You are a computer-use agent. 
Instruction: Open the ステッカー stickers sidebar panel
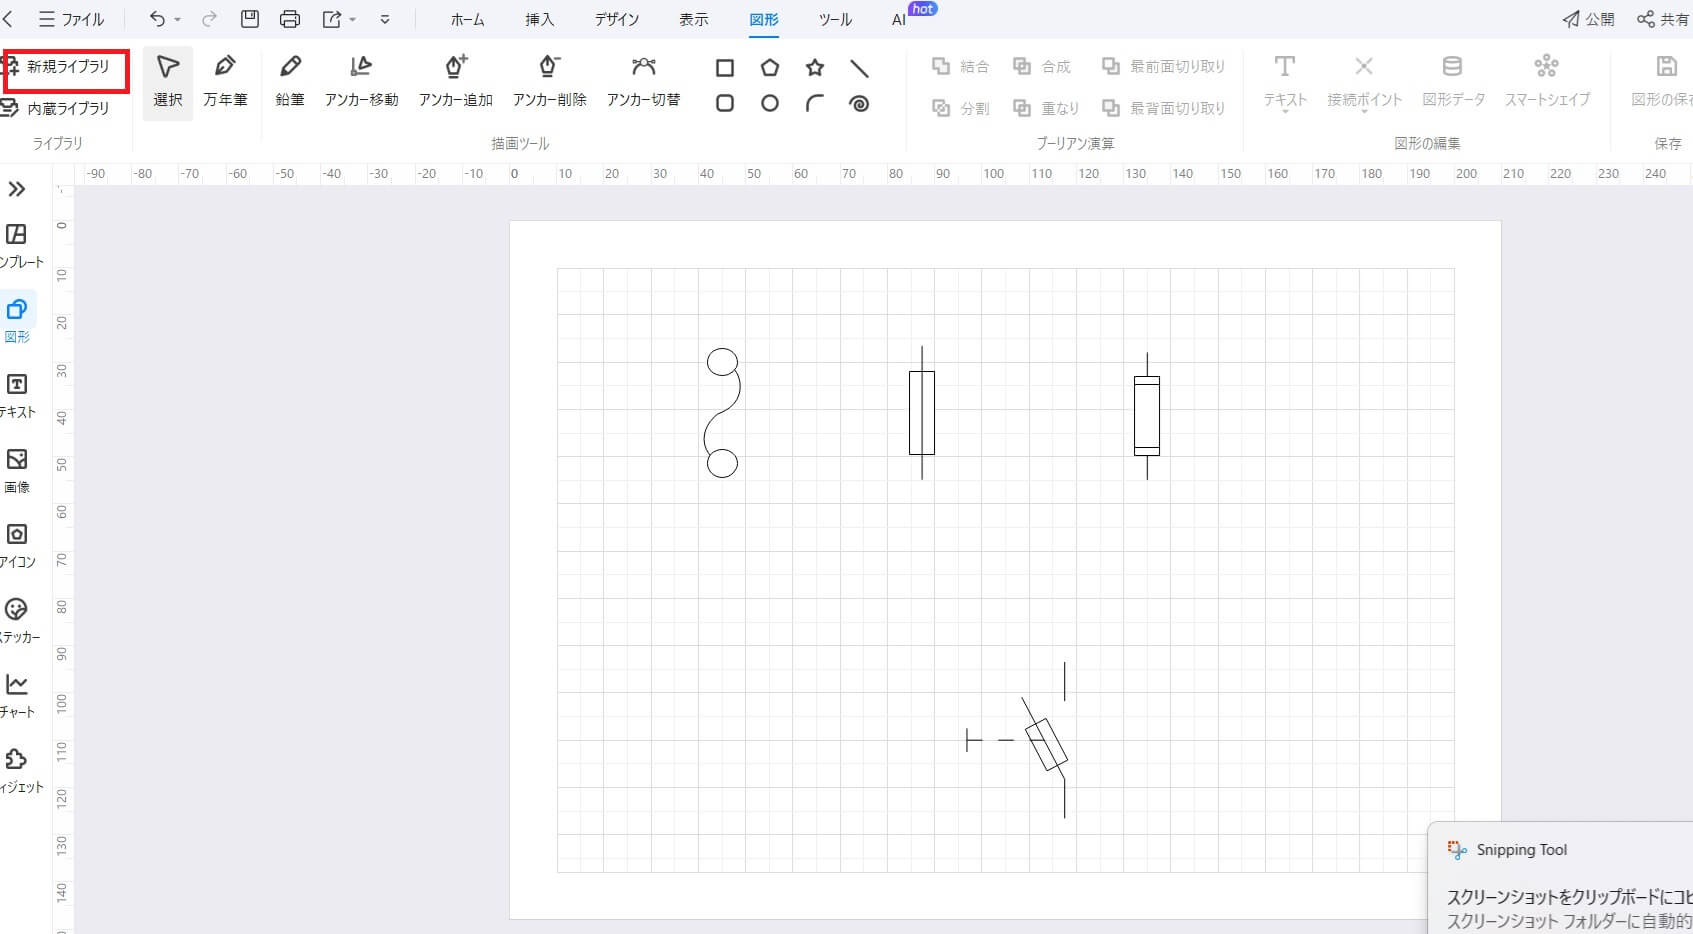pos(19,621)
